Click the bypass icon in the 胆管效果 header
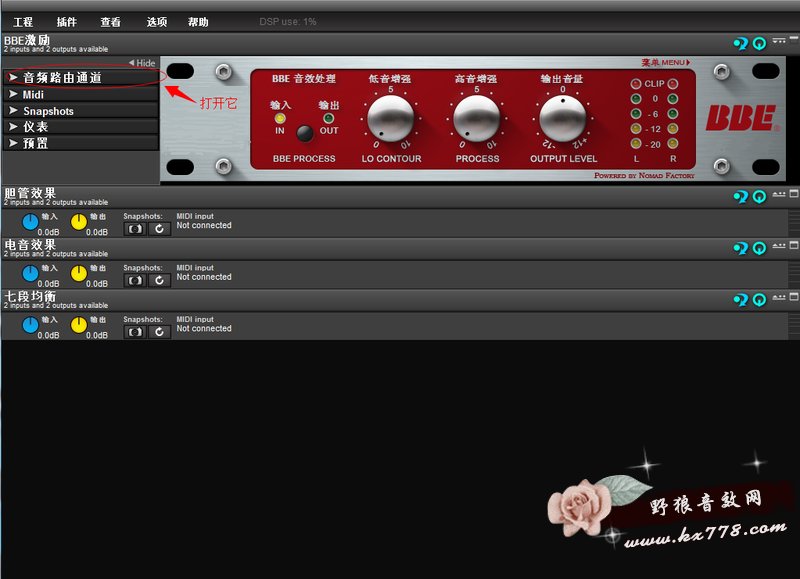800x579 pixels. pos(740,196)
